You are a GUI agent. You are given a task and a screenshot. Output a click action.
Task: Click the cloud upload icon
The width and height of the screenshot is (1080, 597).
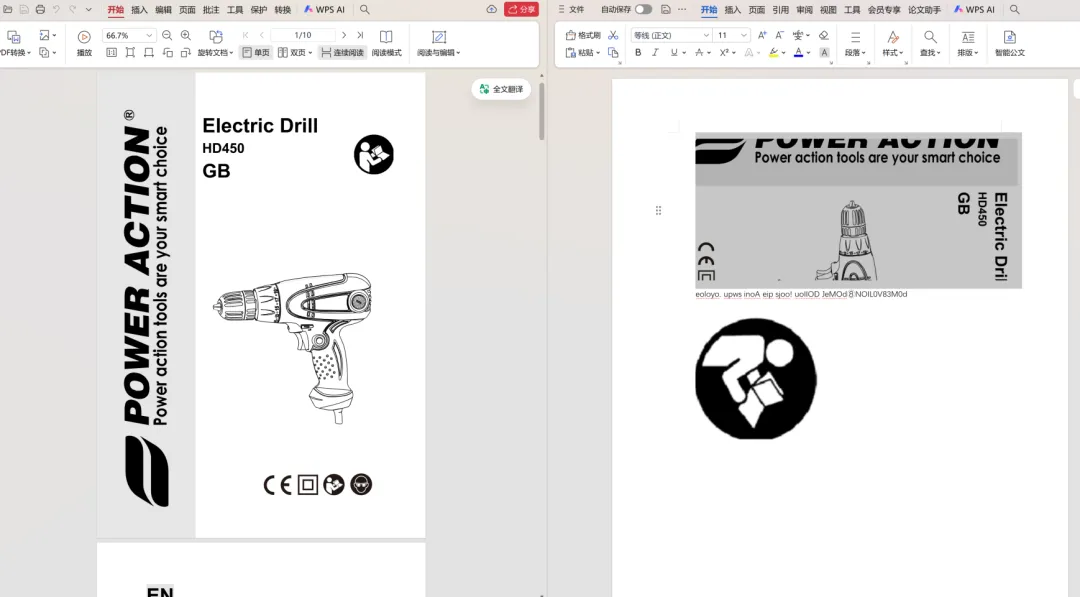(x=491, y=10)
